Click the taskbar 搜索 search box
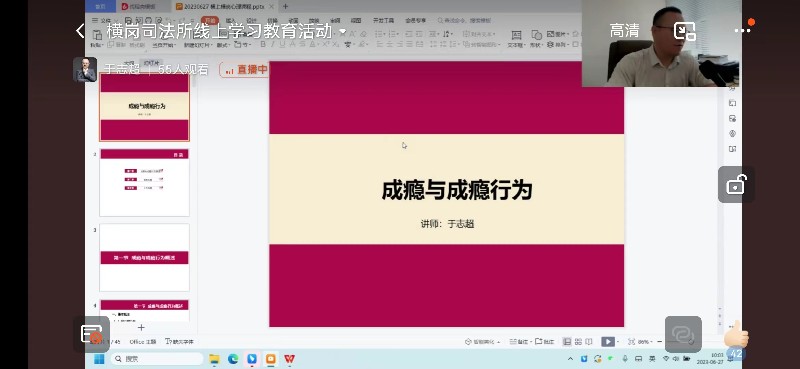Viewport: 800px width, 369px height. tap(157, 359)
